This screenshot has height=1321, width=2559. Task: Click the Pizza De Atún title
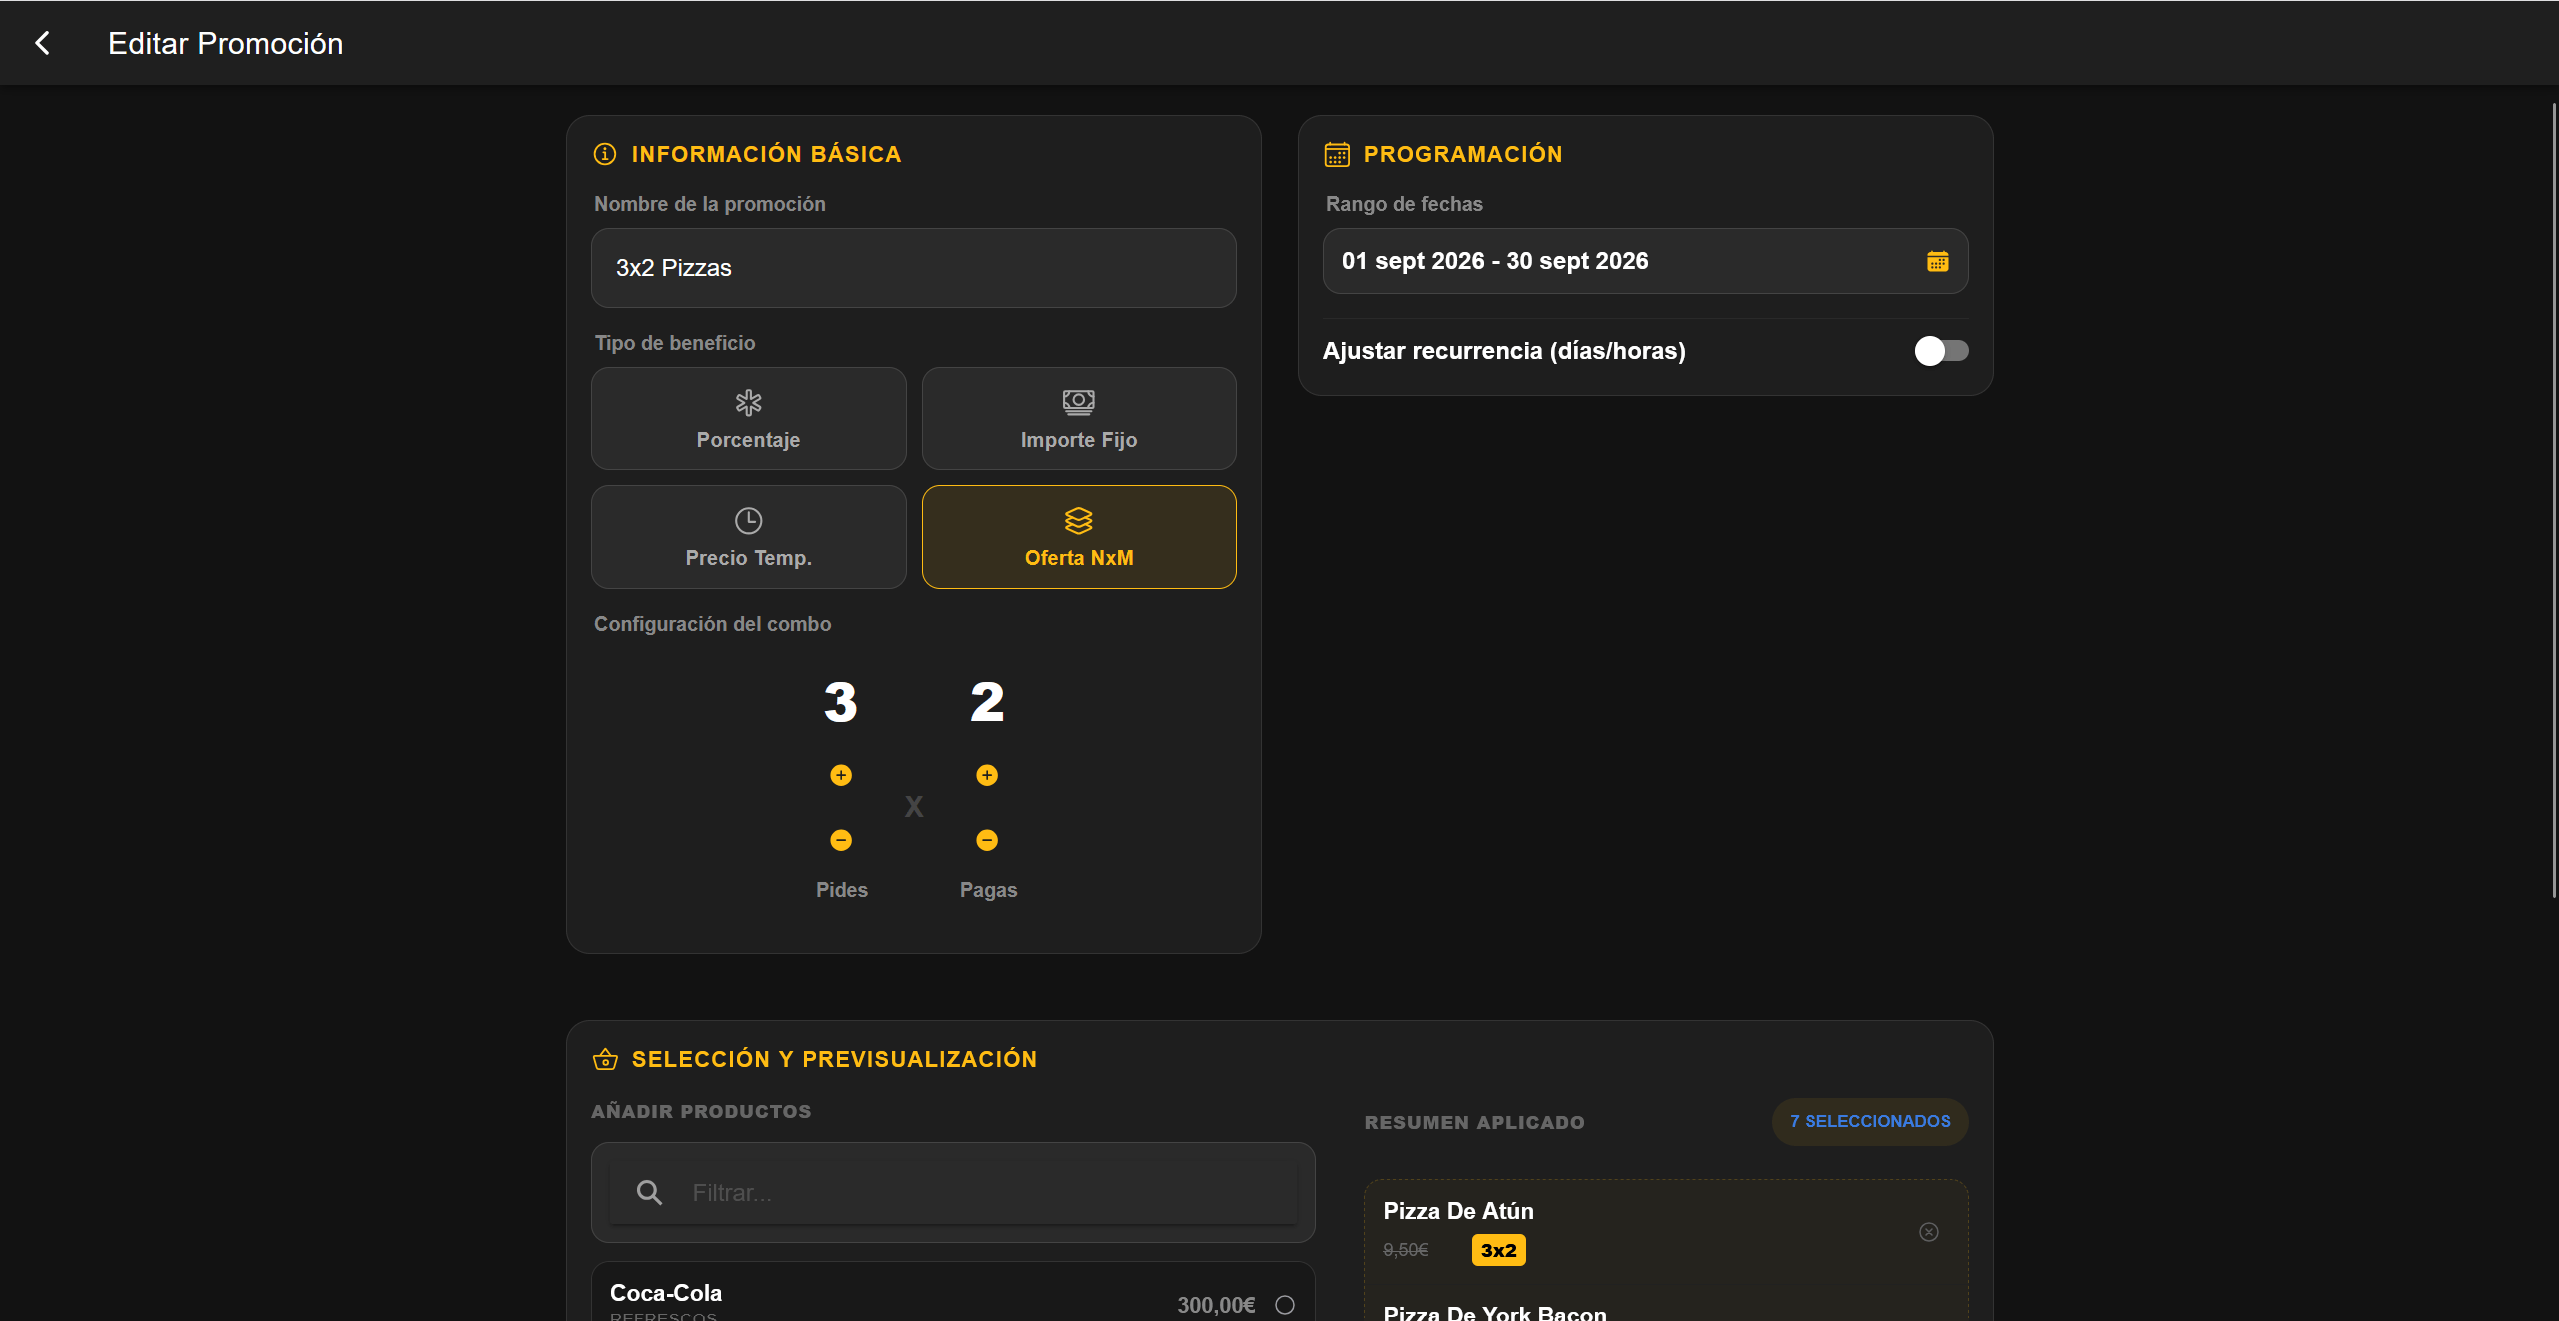pyautogui.click(x=1458, y=1211)
